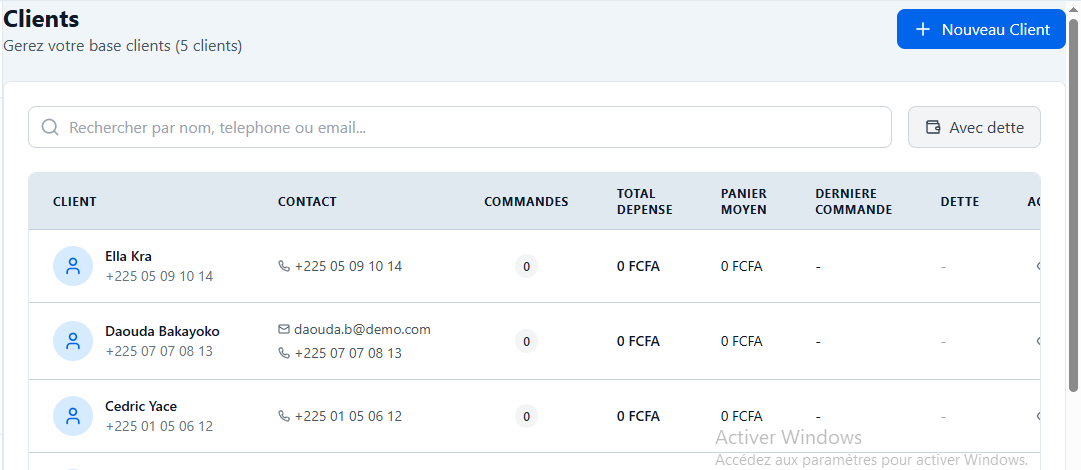Click the email daouda.b@demo.com
This screenshot has height=470, width=1081.
363,329
